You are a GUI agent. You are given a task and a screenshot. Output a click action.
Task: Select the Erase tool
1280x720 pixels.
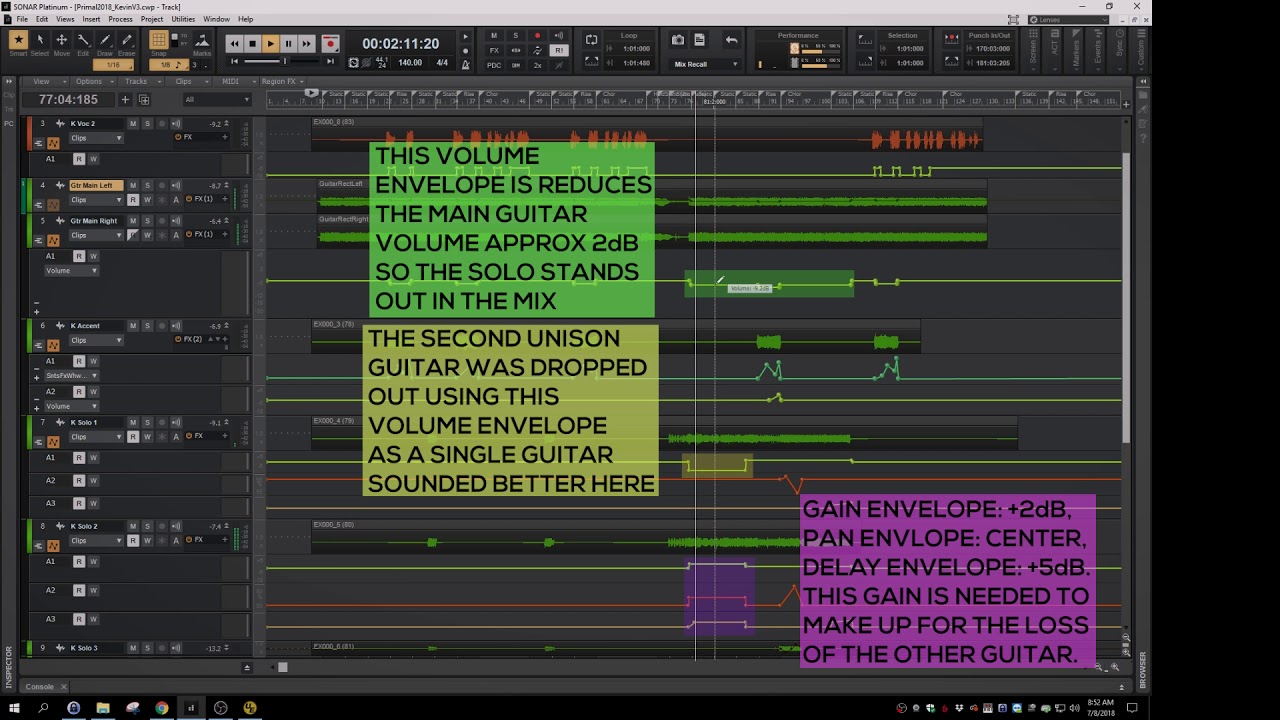pos(127,41)
